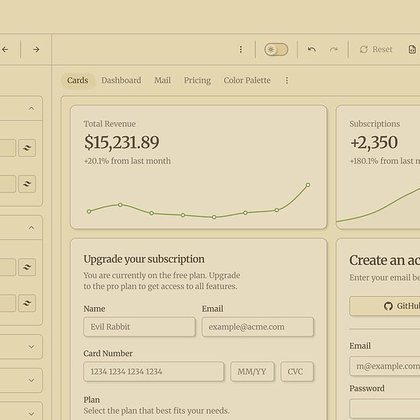Click the $15,231.89 revenue value
This screenshot has height=420, width=420.
(122, 142)
